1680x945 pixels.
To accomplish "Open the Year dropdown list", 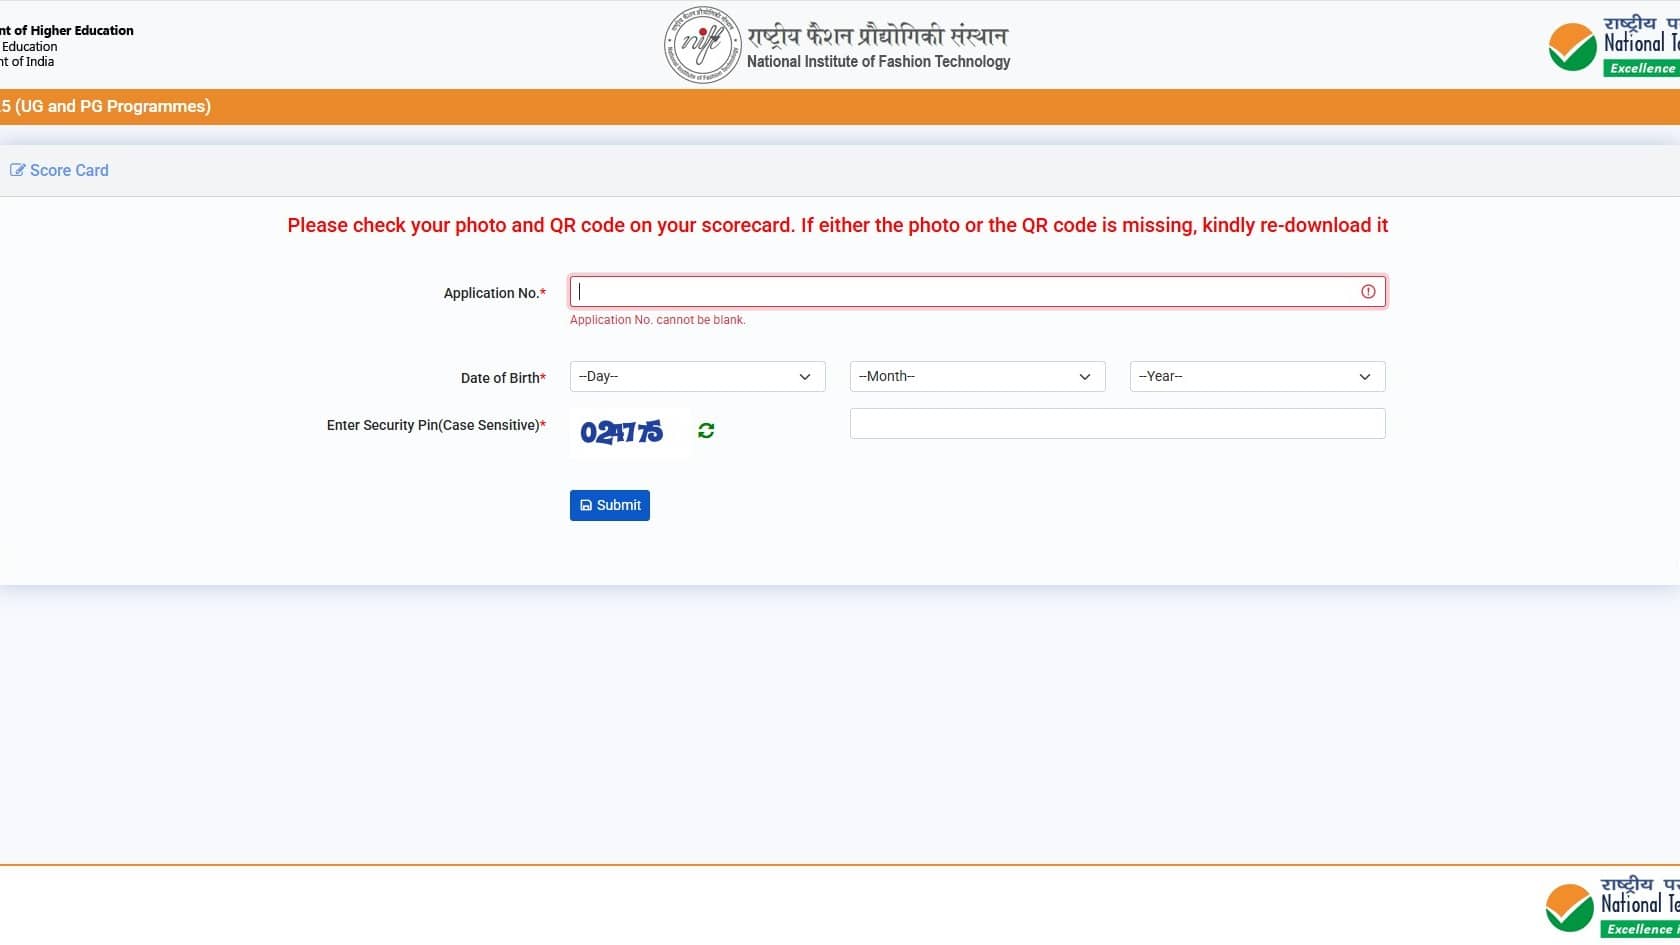I will tap(1257, 376).
